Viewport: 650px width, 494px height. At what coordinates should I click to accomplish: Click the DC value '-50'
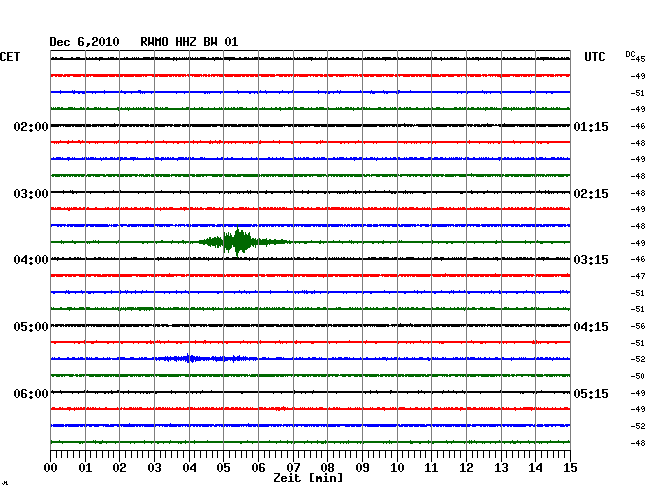(x=638, y=376)
